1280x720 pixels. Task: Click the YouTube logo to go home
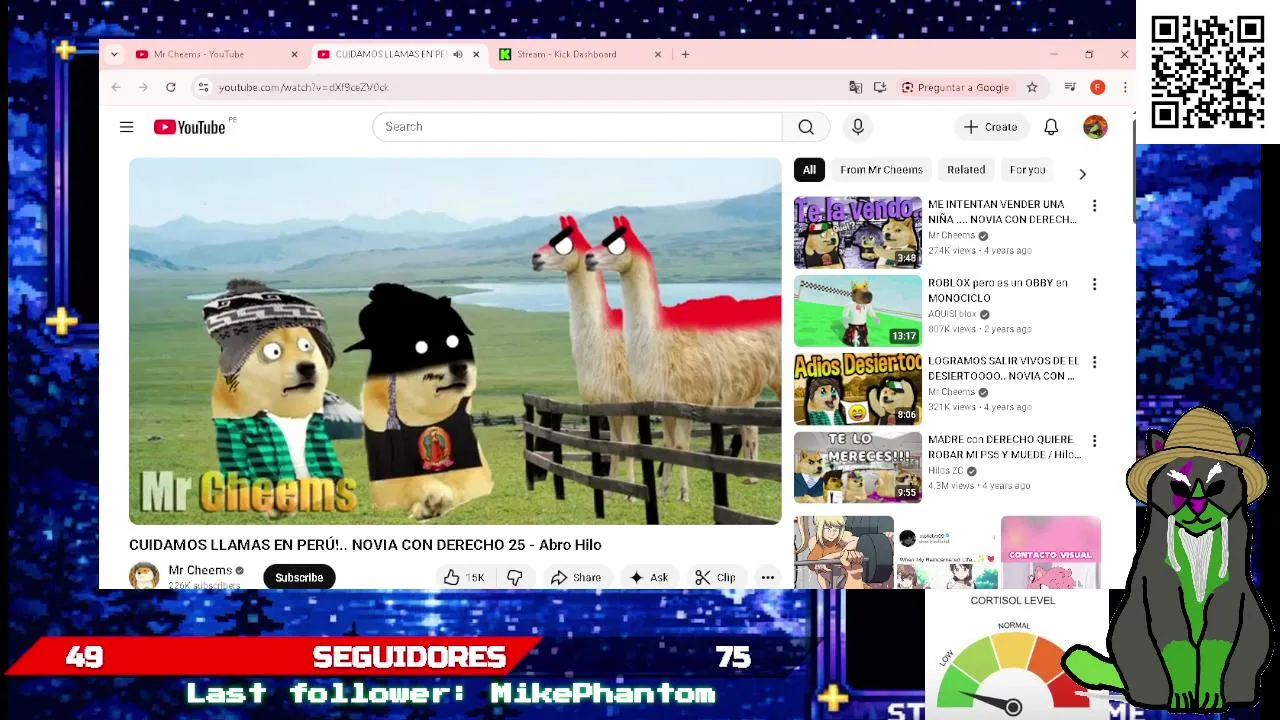[x=189, y=127]
